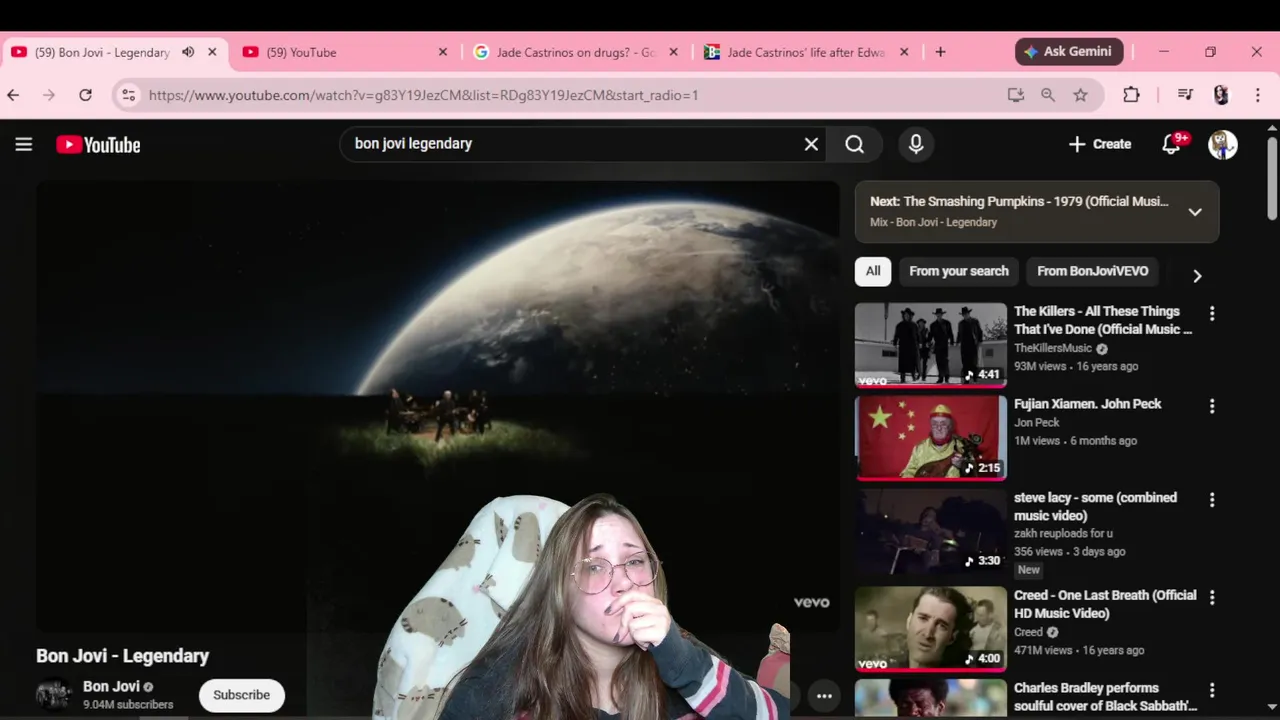1280x720 pixels.
Task: Open options for The Killers video
Action: 1212,314
